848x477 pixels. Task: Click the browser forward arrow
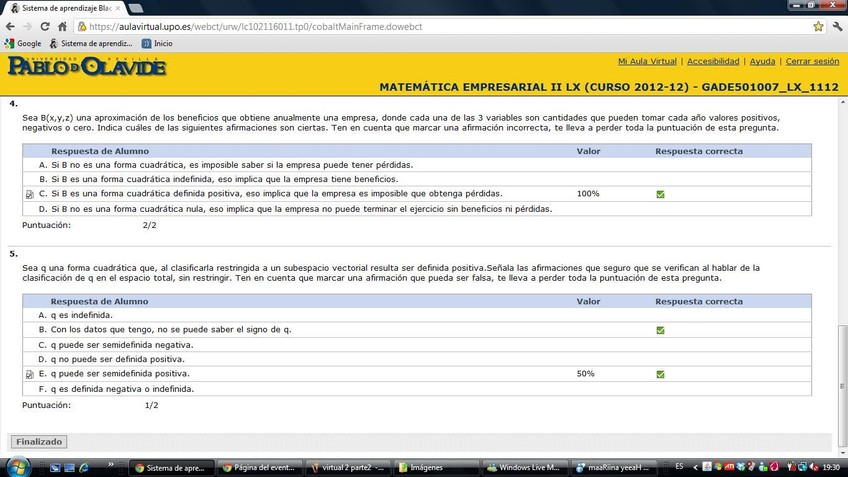[x=29, y=26]
